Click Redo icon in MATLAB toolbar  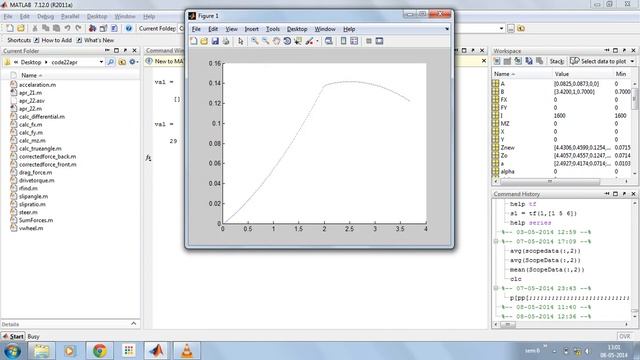(78, 28)
